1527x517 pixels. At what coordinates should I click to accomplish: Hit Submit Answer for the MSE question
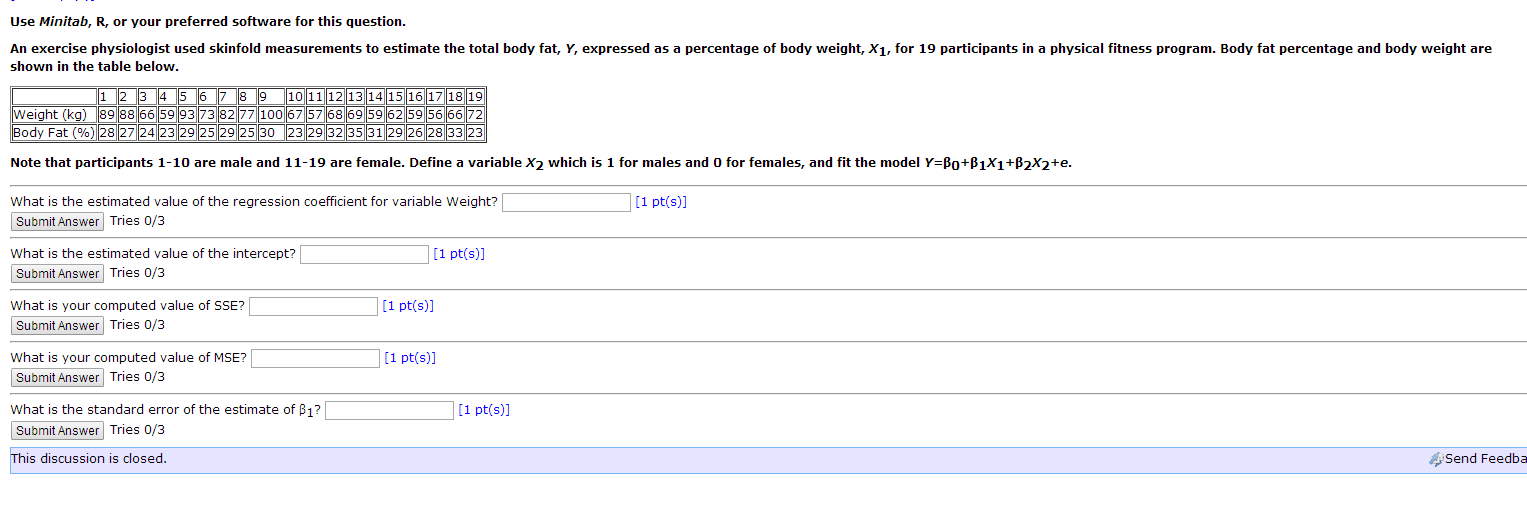(57, 378)
